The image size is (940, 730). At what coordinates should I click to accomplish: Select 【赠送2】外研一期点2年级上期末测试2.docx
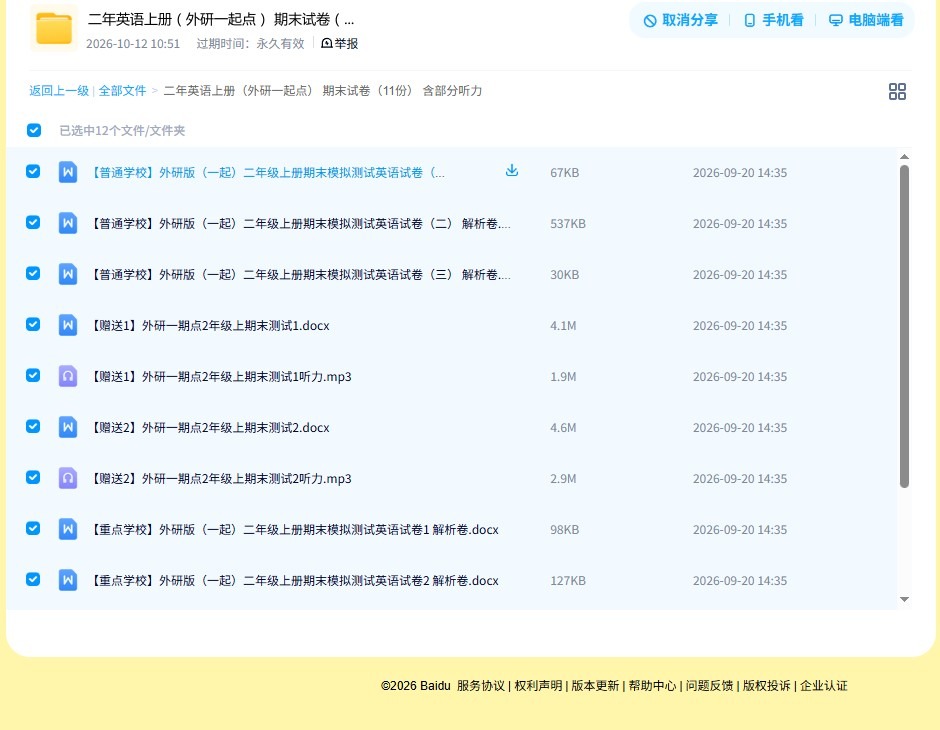click(x=210, y=427)
